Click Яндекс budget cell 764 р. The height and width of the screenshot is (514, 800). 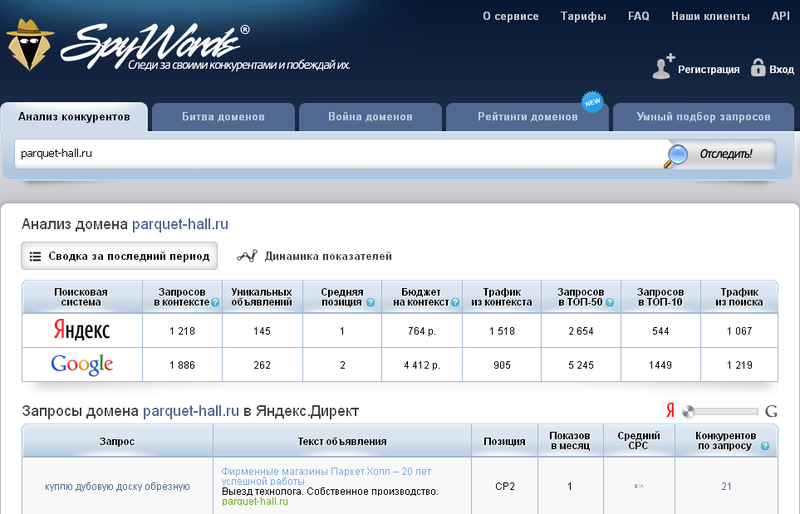(x=421, y=331)
